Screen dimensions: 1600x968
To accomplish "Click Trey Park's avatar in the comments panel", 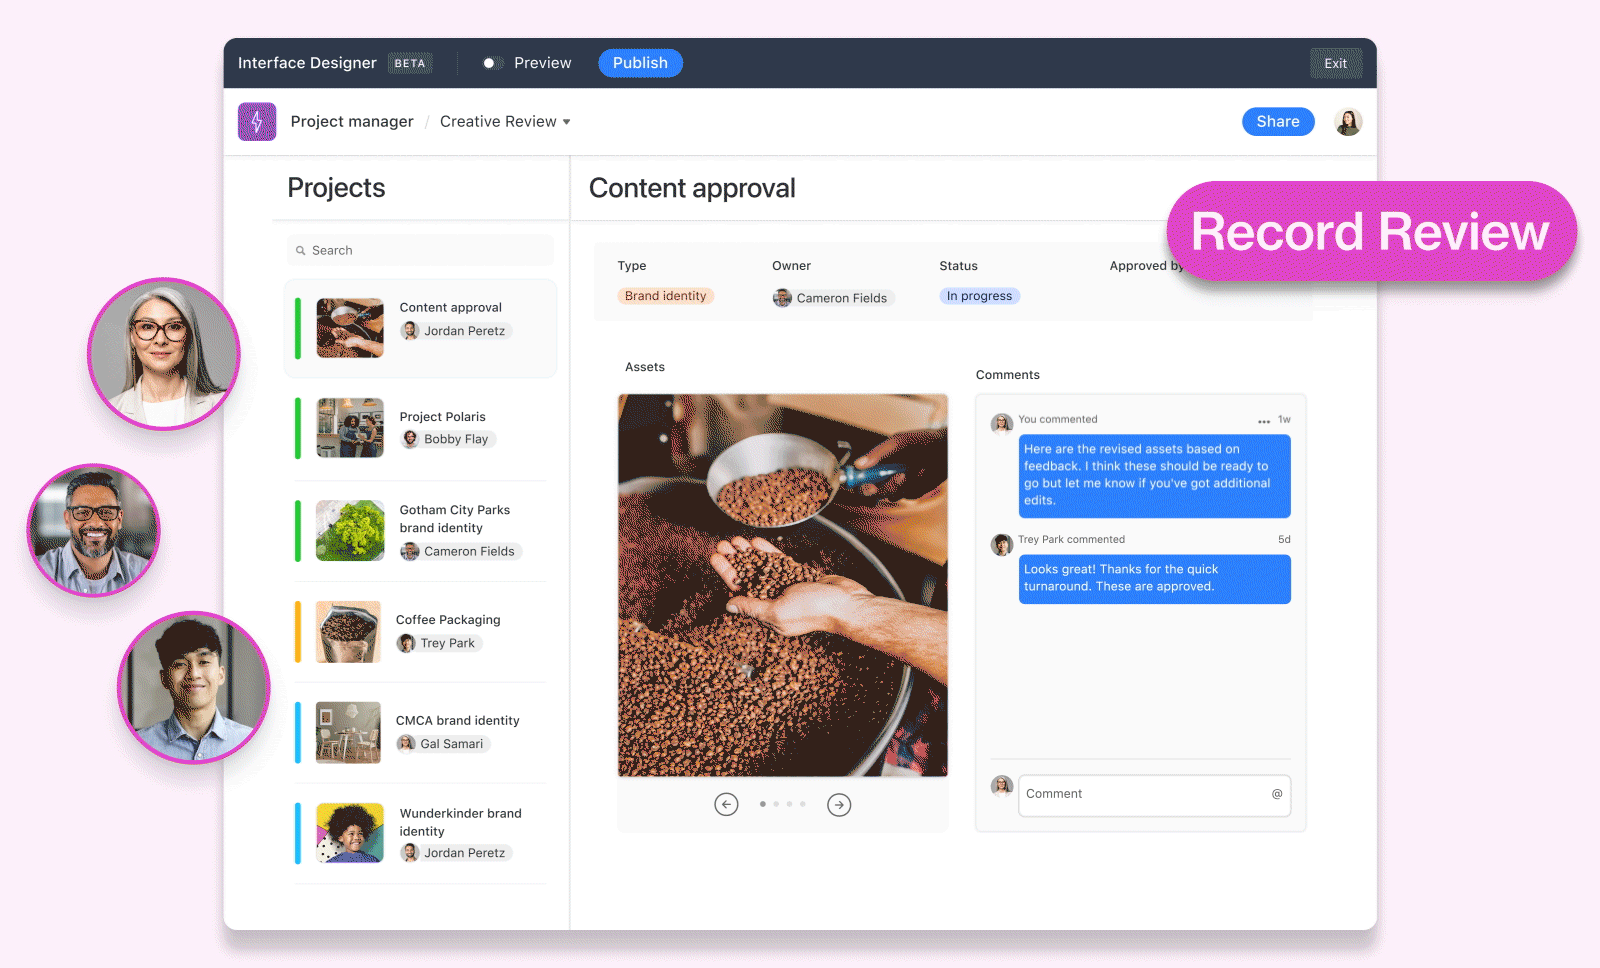I will pyautogui.click(x=1001, y=544).
